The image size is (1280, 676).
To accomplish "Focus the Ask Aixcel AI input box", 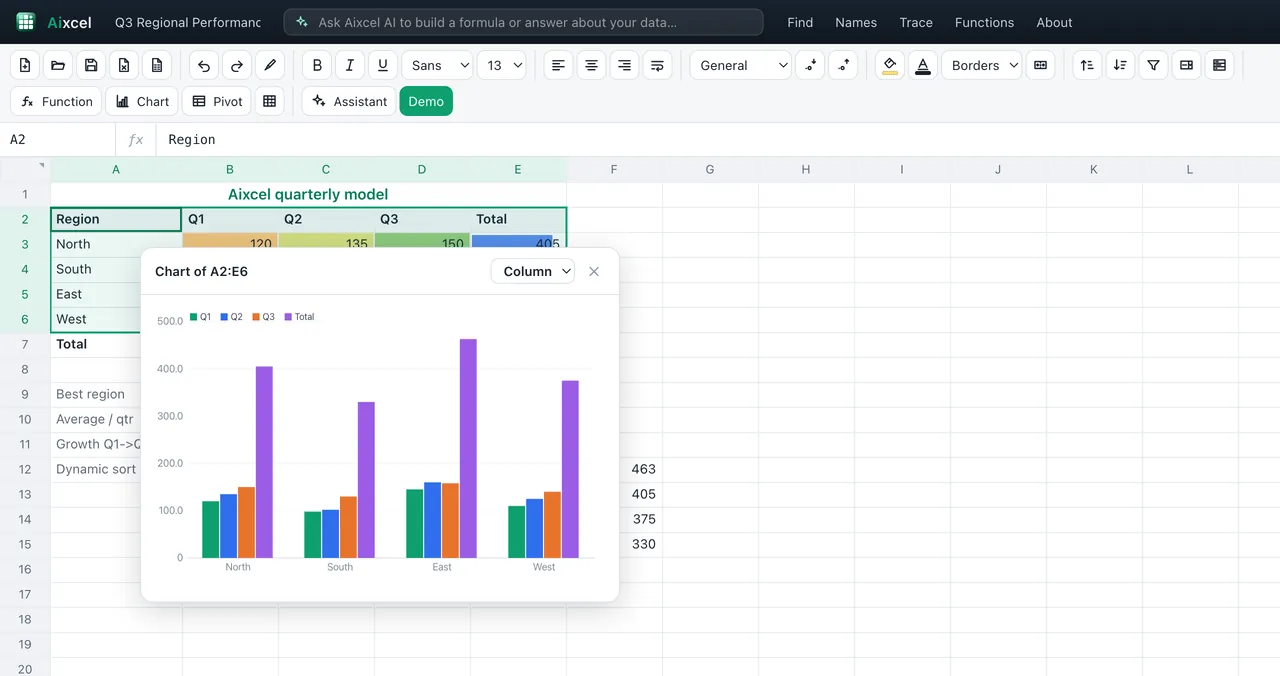I will (523, 22).
